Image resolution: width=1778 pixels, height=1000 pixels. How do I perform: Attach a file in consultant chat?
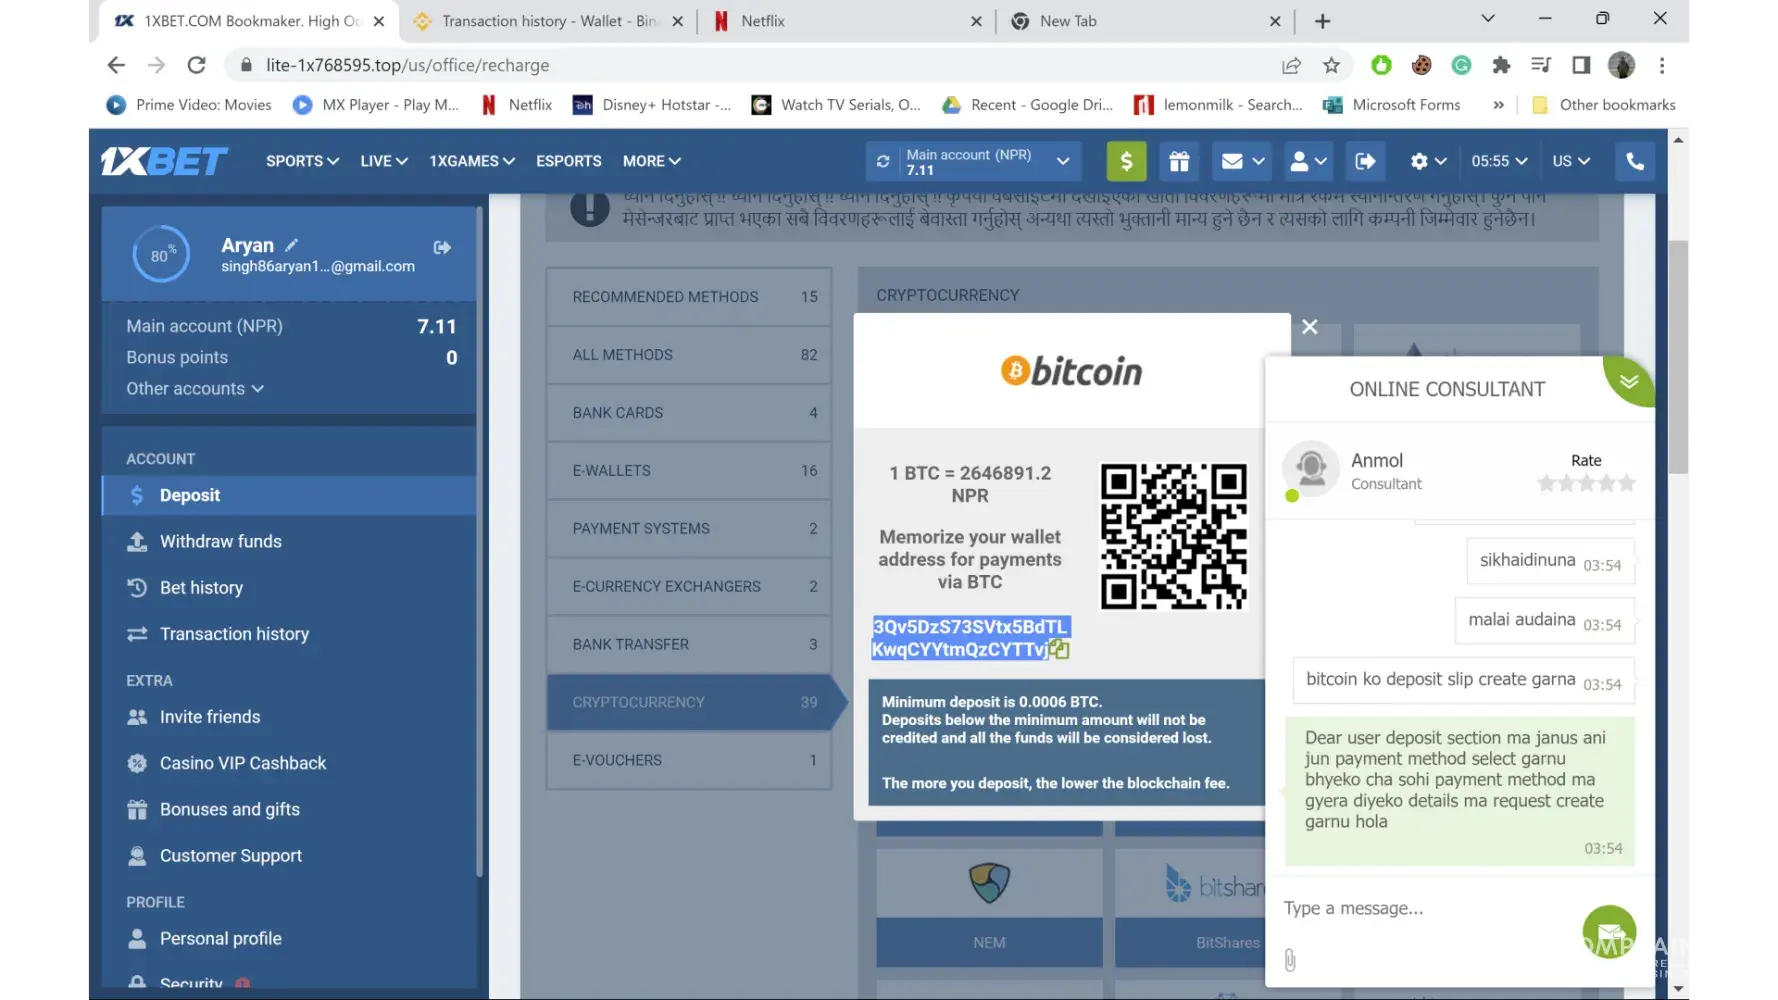click(1290, 960)
